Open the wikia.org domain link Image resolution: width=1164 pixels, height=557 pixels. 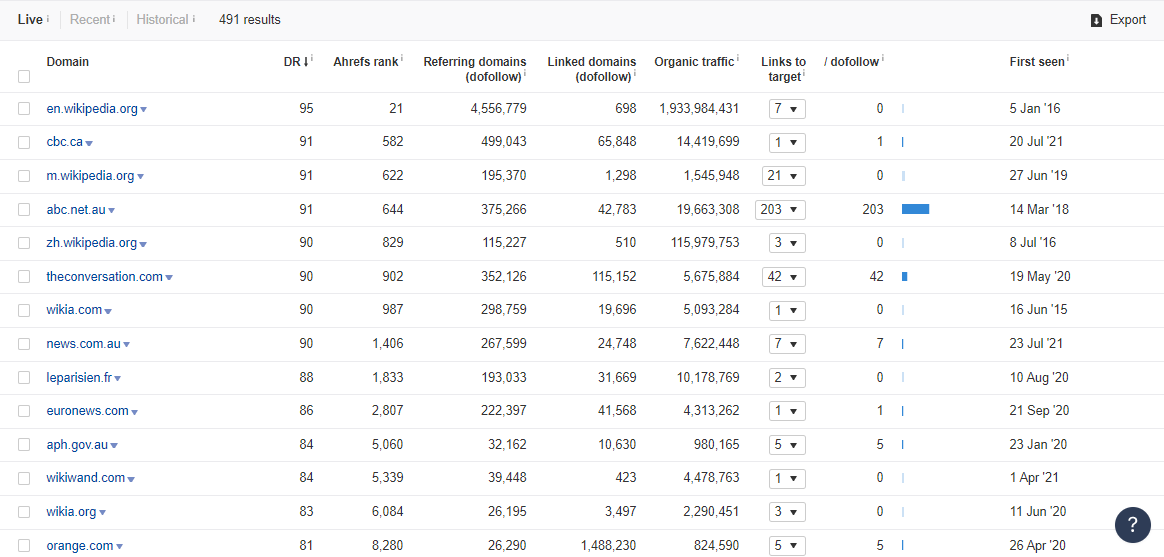click(x=71, y=512)
